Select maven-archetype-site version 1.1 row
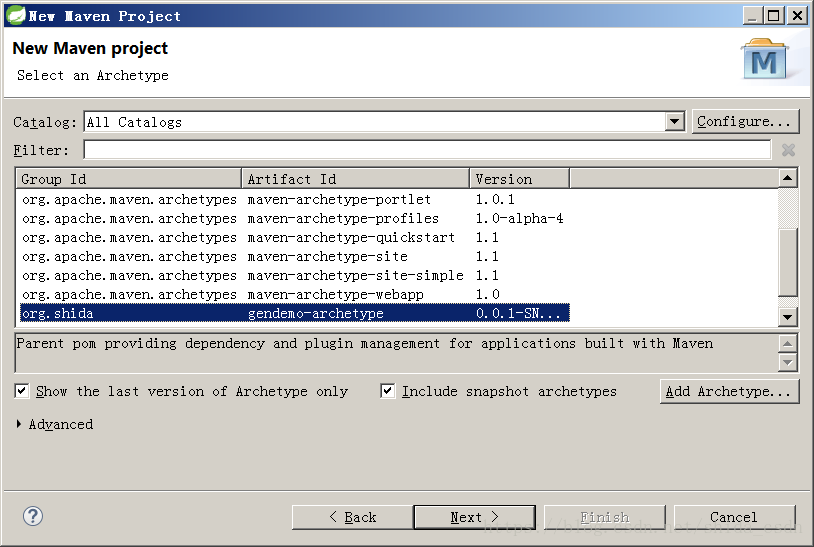Screen dimensions: 814x547 (x=295, y=256)
